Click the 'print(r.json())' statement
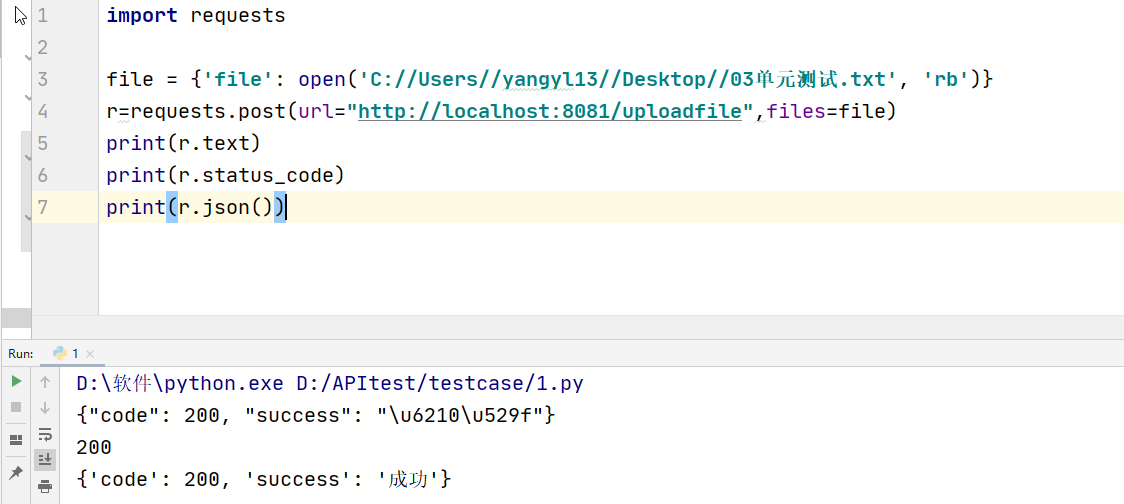This screenshot has height=504, width=1124. pyautogui.click(x=196, y=207)
